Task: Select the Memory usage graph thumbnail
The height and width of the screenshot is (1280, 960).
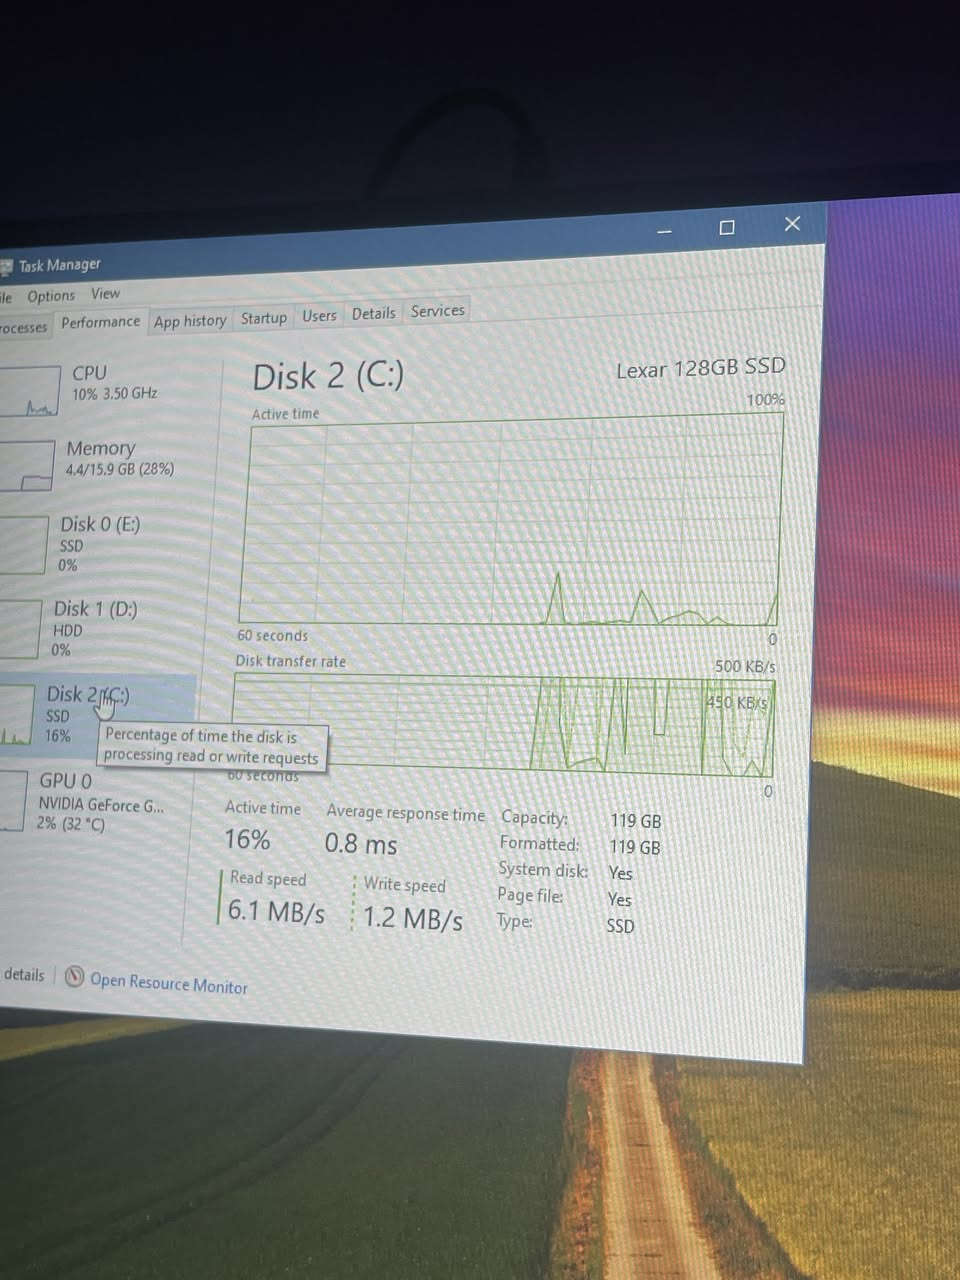Action: click(x=26, y=467)
